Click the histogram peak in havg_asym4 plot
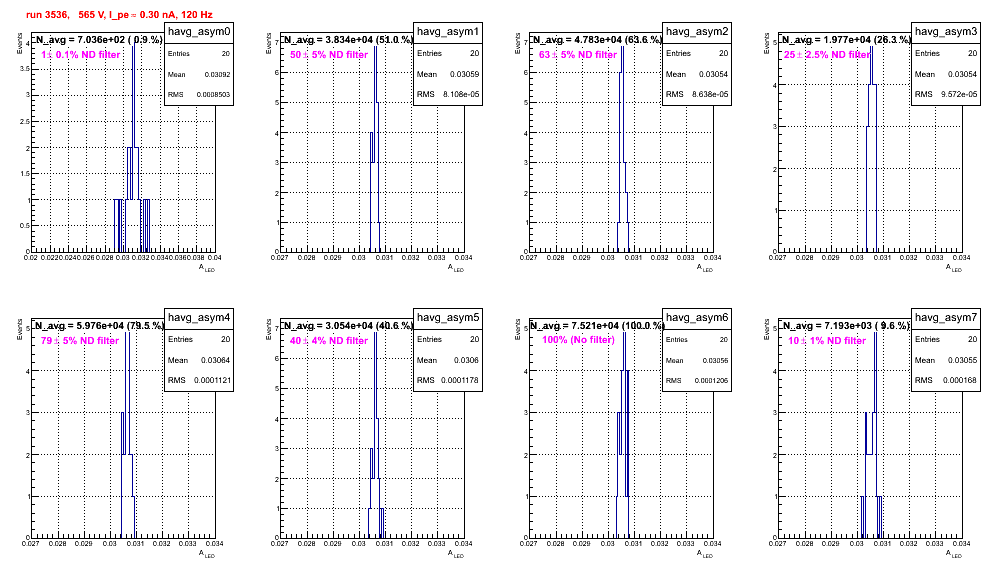This screenshot has height=572, width=996. [128, 331]
